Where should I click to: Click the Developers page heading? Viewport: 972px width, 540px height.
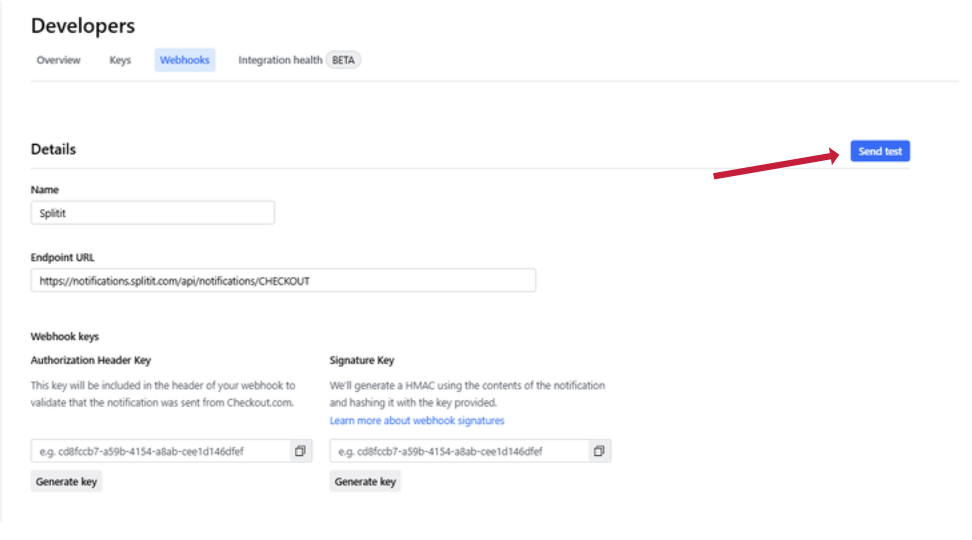(x=83, y=26)
